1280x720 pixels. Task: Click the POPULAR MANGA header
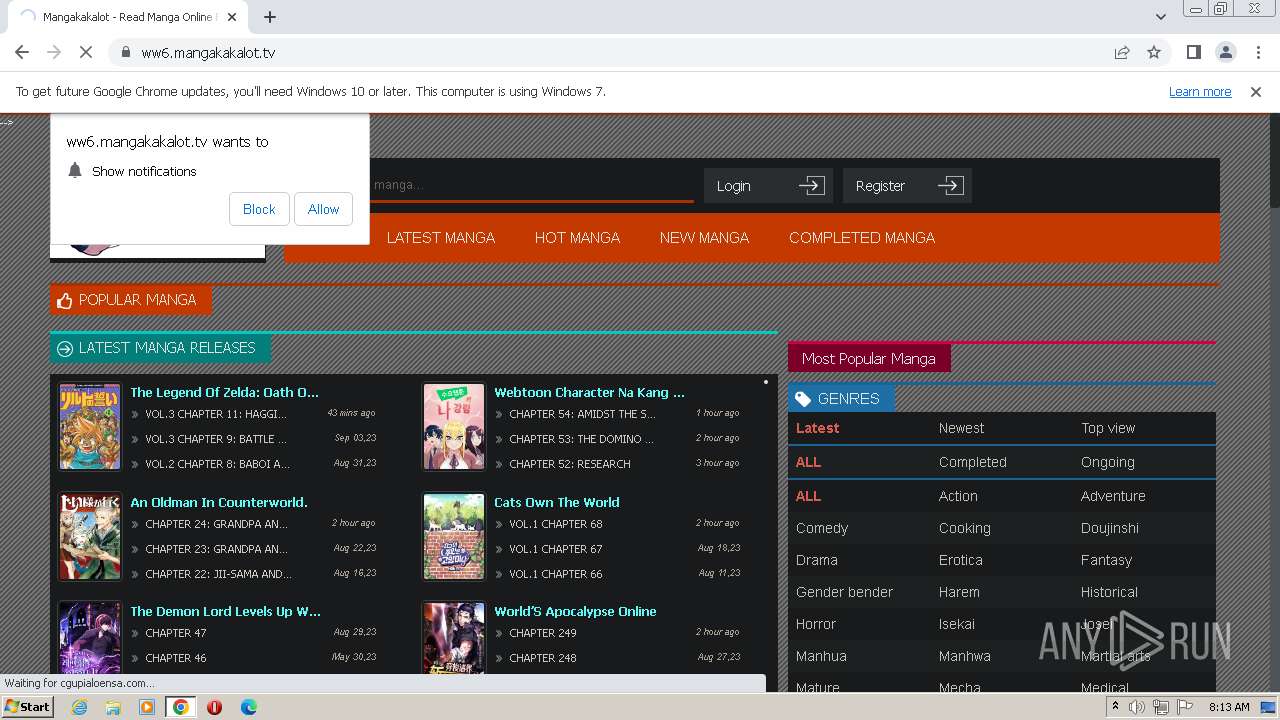coord(130,300)
